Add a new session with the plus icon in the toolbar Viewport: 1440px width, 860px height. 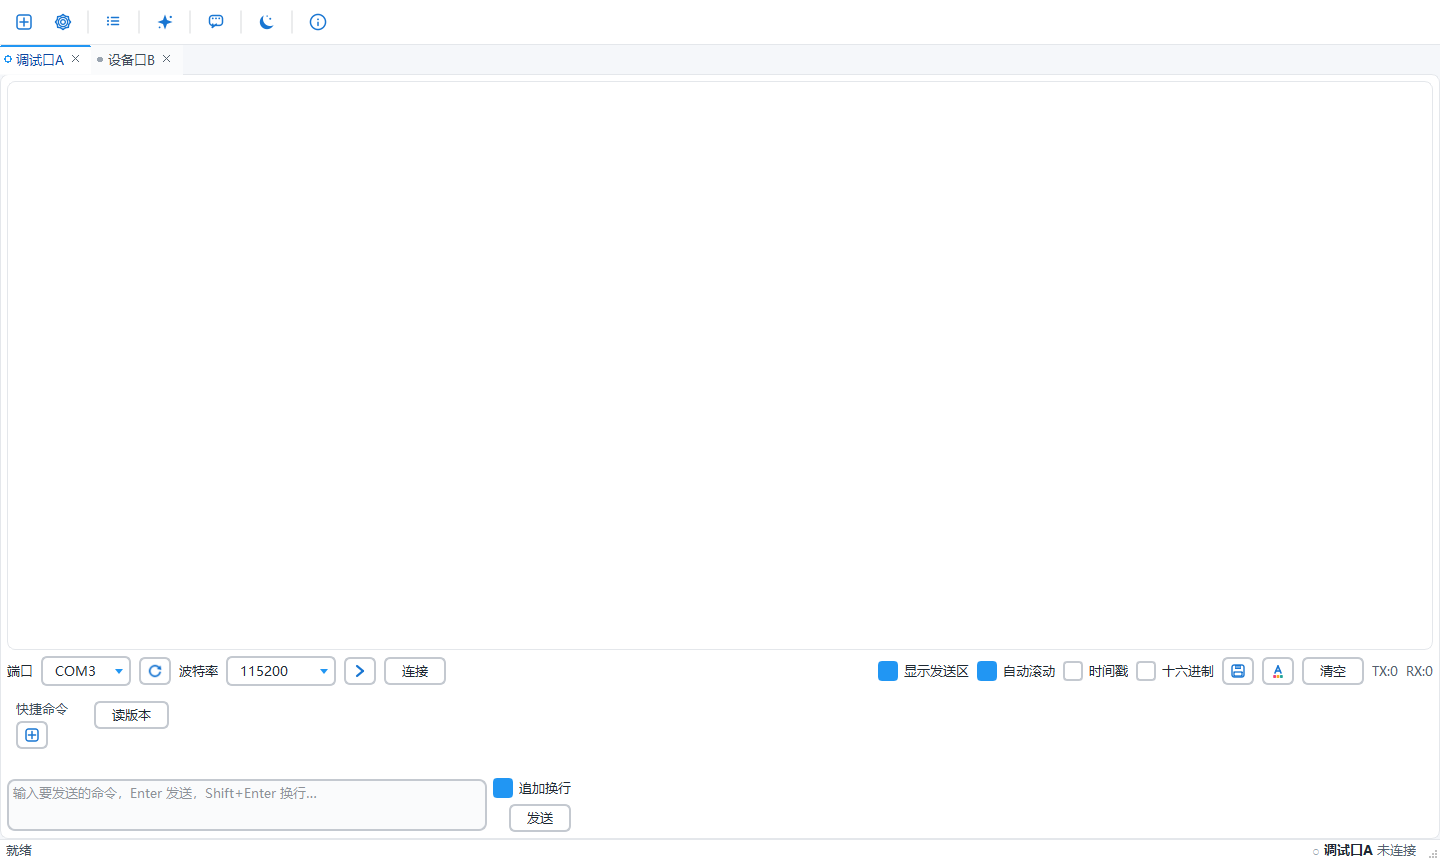(24, 22)
